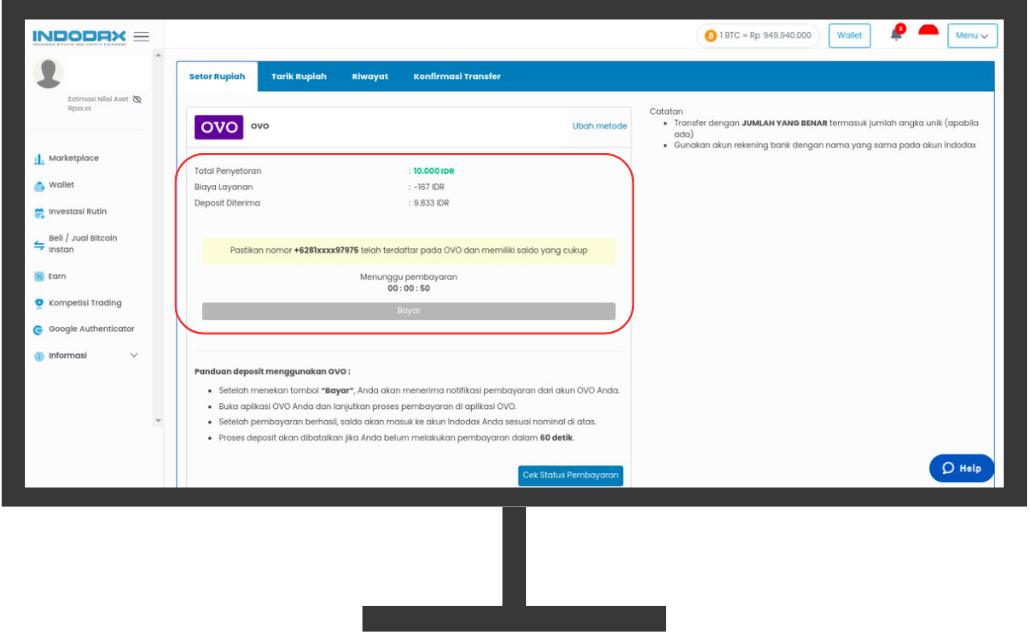Click the Informasi info icon

pos(39,356)
